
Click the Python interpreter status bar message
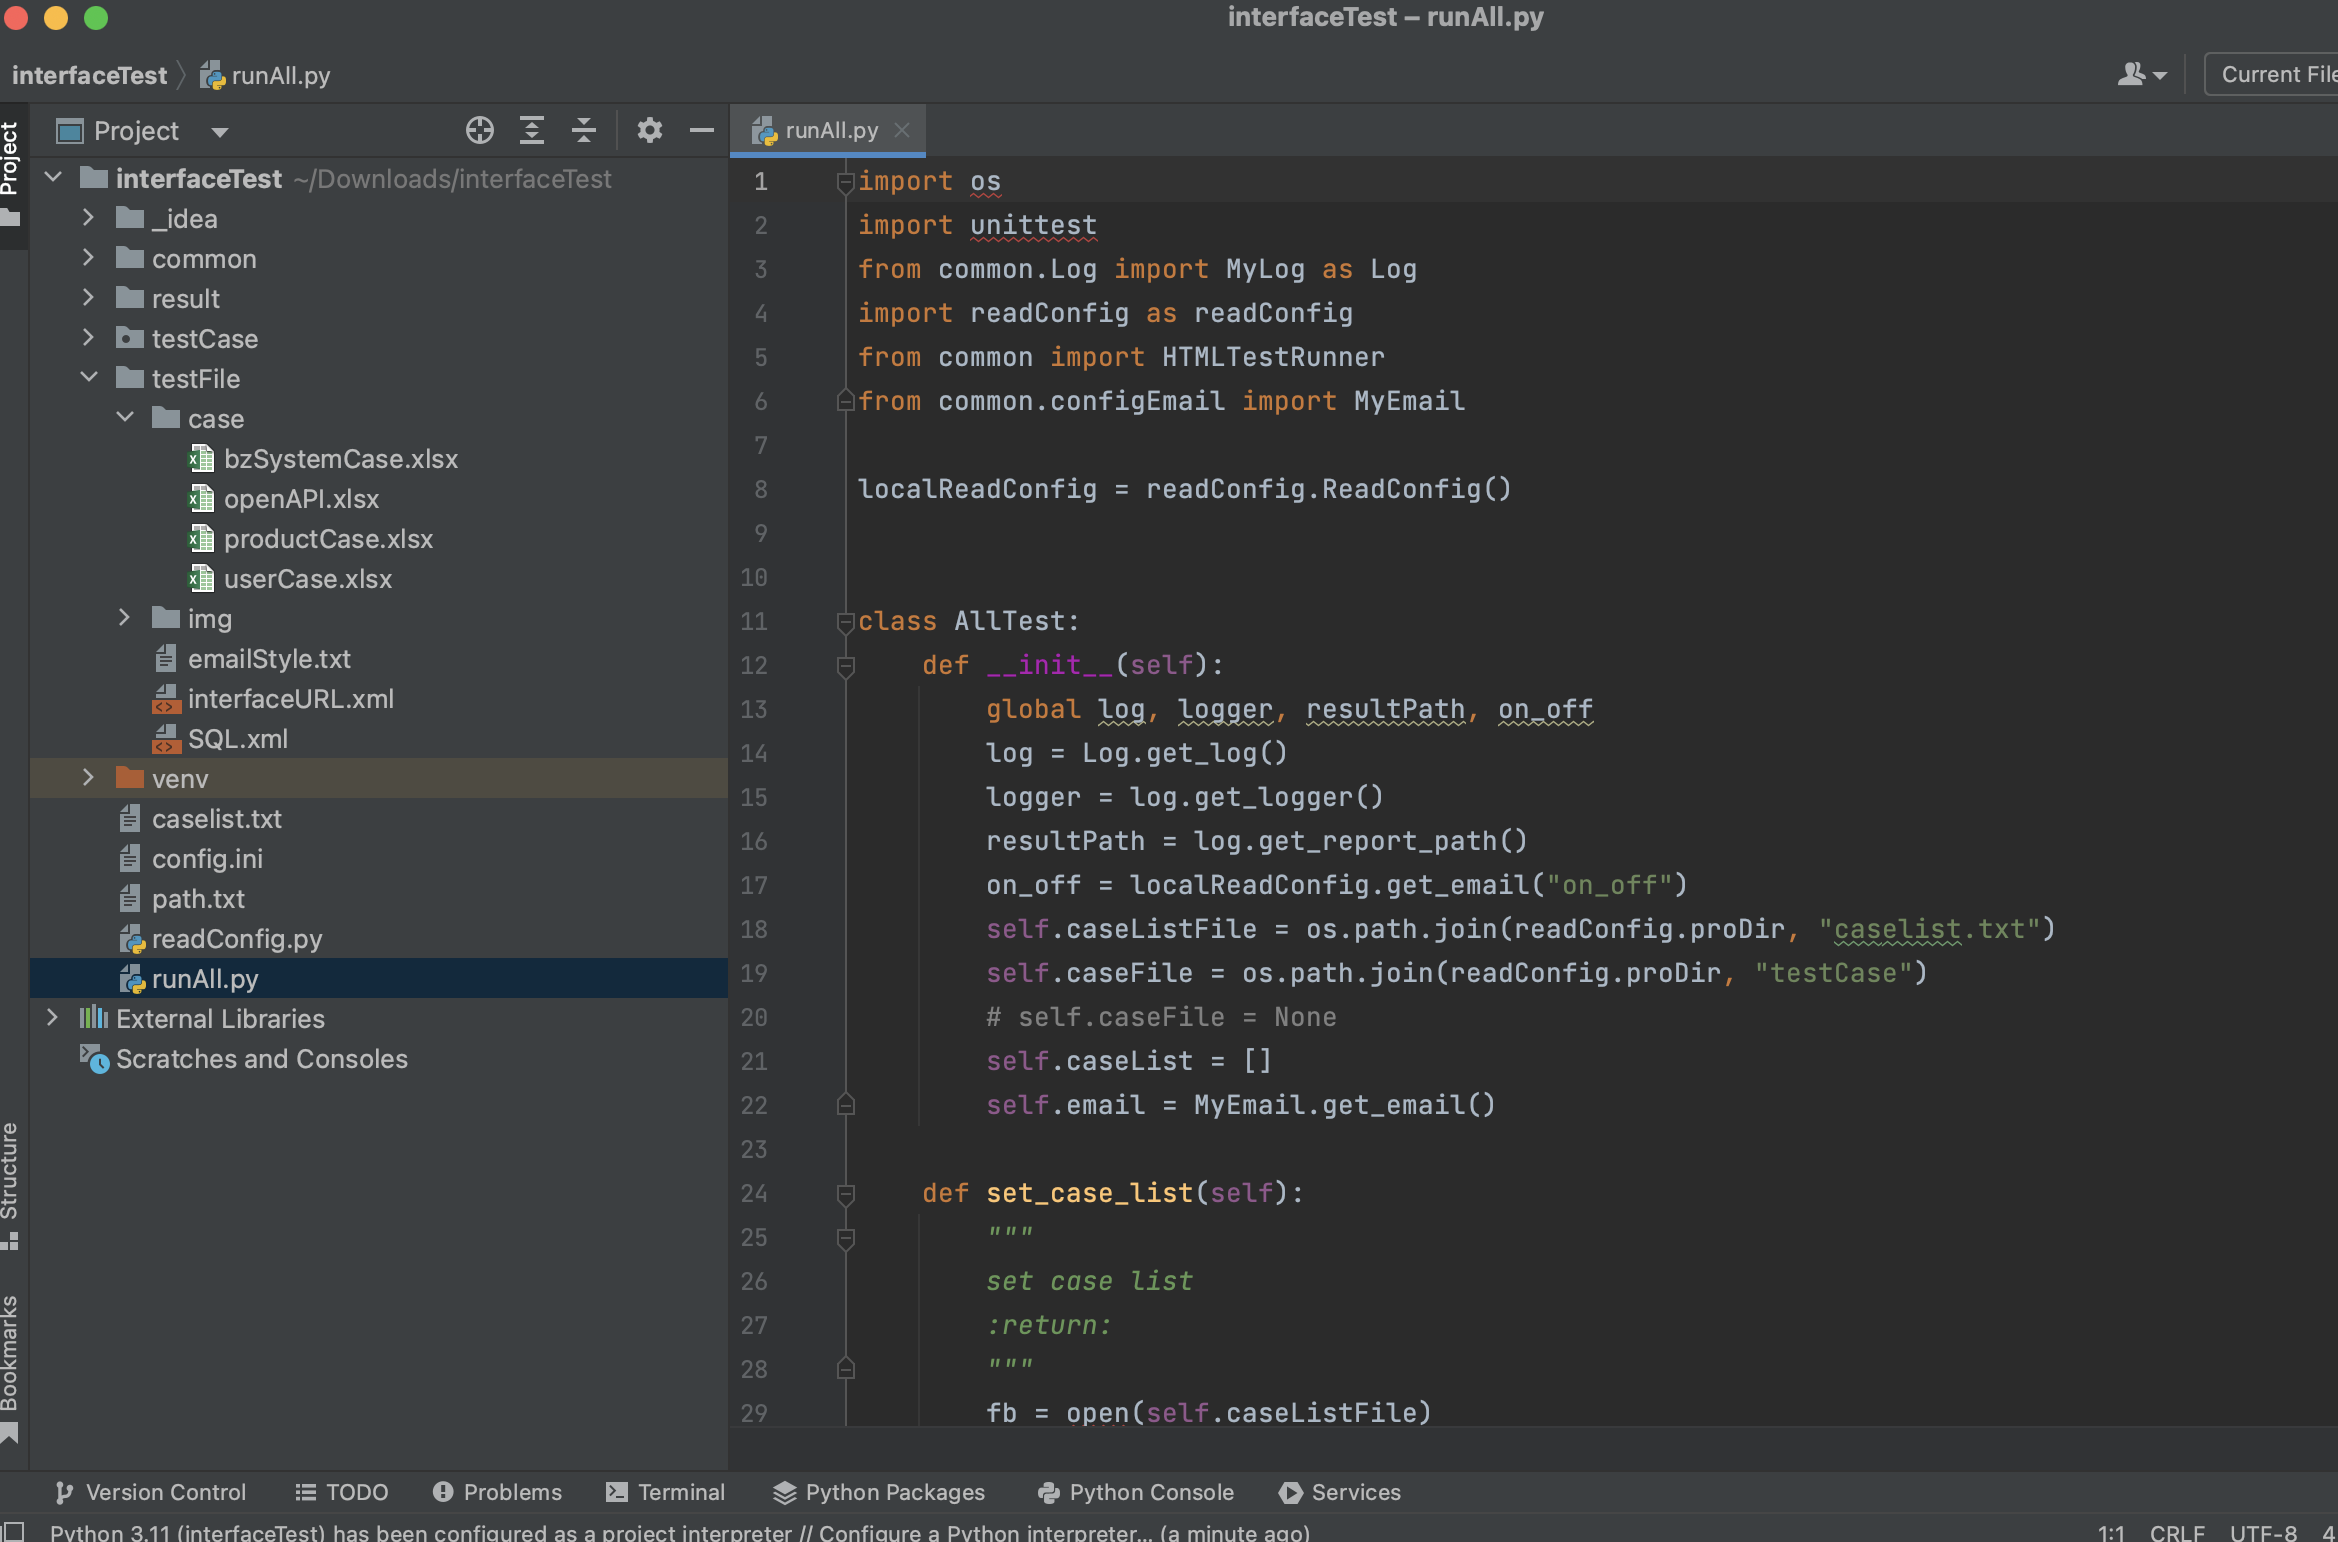click(x=680, y=1532)
